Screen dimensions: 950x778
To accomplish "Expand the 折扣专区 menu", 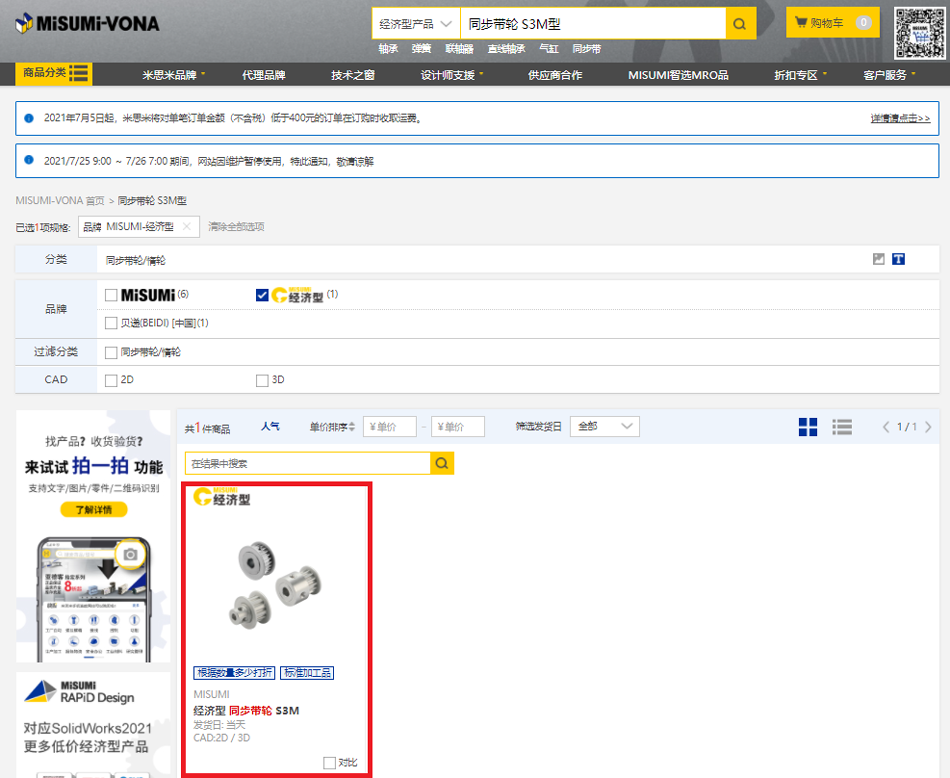I will click(x=800, y=75).
